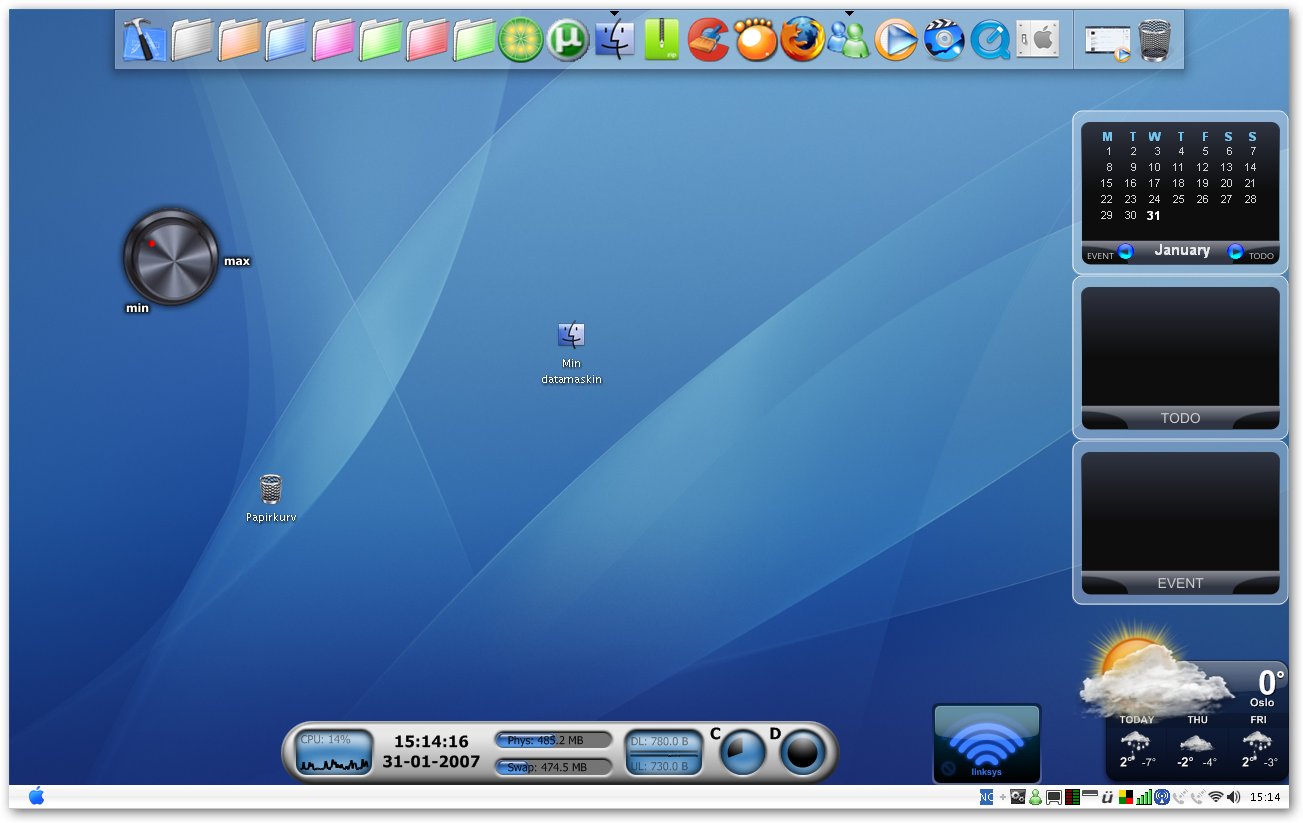Click the TODO notes panel
1303x823 pixels.
(1180, 358)
